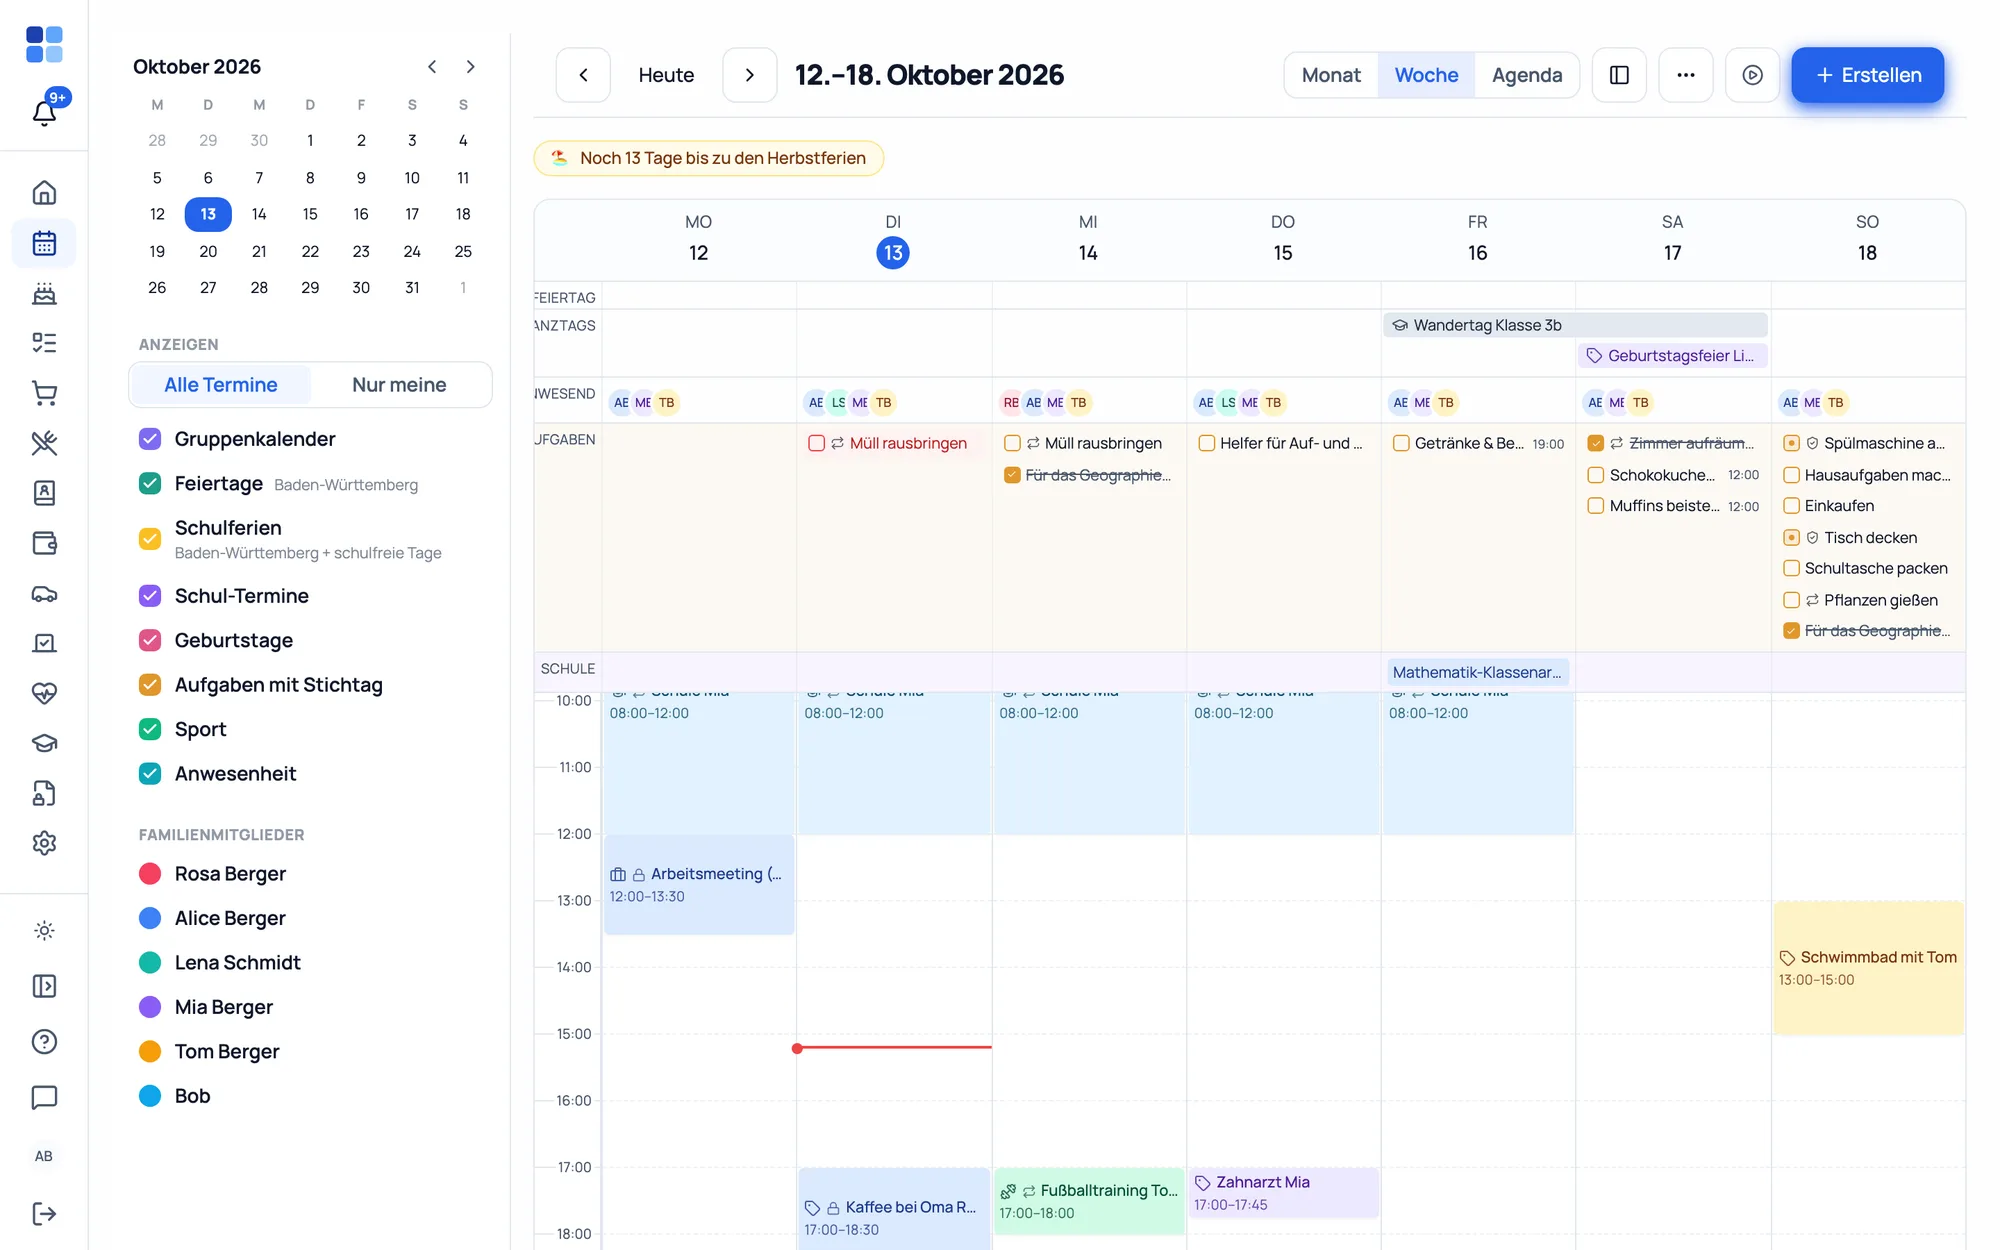Image resolution: width=2000 pixels, height=1250 pixels.
Task: Click Mia Berger's purple color dot
Action: pyautogui.click(x=150, y=1007)
